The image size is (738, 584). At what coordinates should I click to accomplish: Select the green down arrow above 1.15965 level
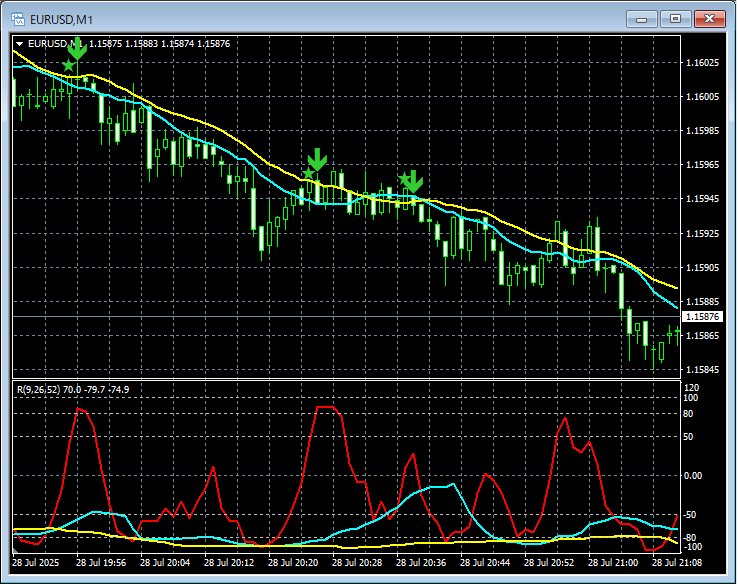(x=317, y=160)
